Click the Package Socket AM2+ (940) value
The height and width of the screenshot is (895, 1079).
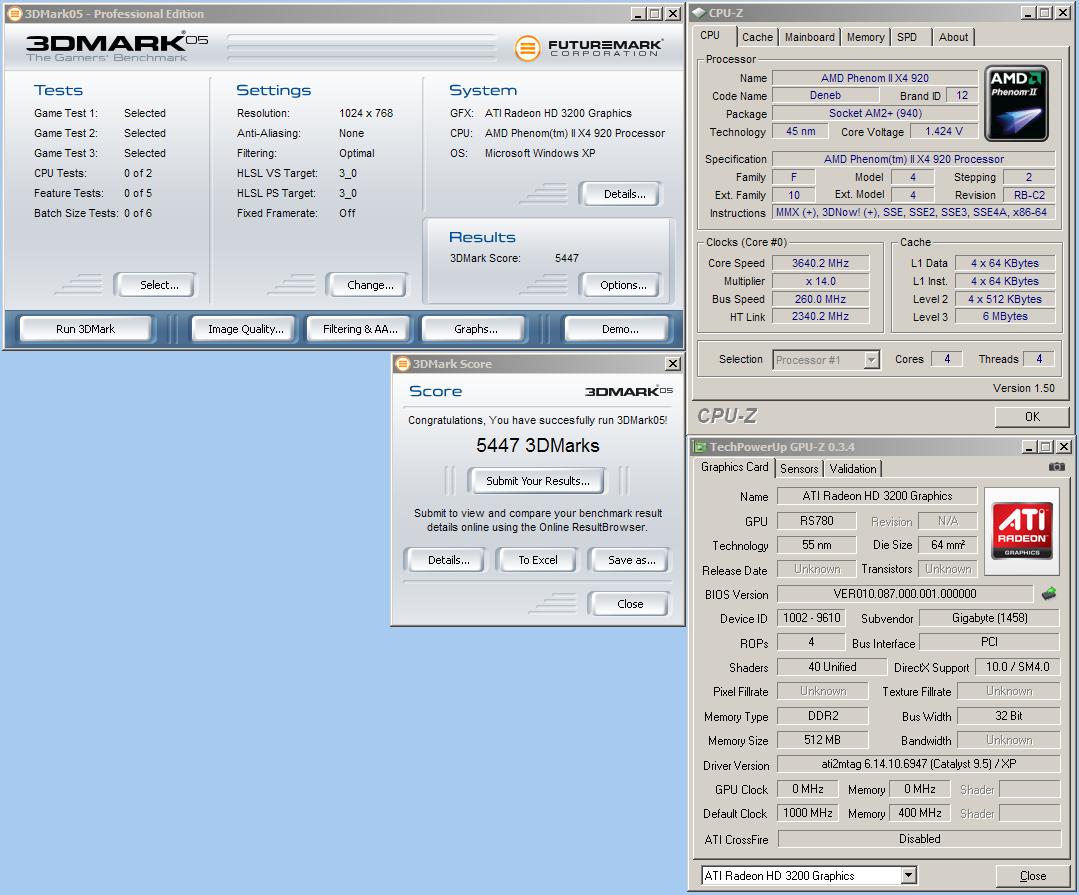click(x=875, y=113)
